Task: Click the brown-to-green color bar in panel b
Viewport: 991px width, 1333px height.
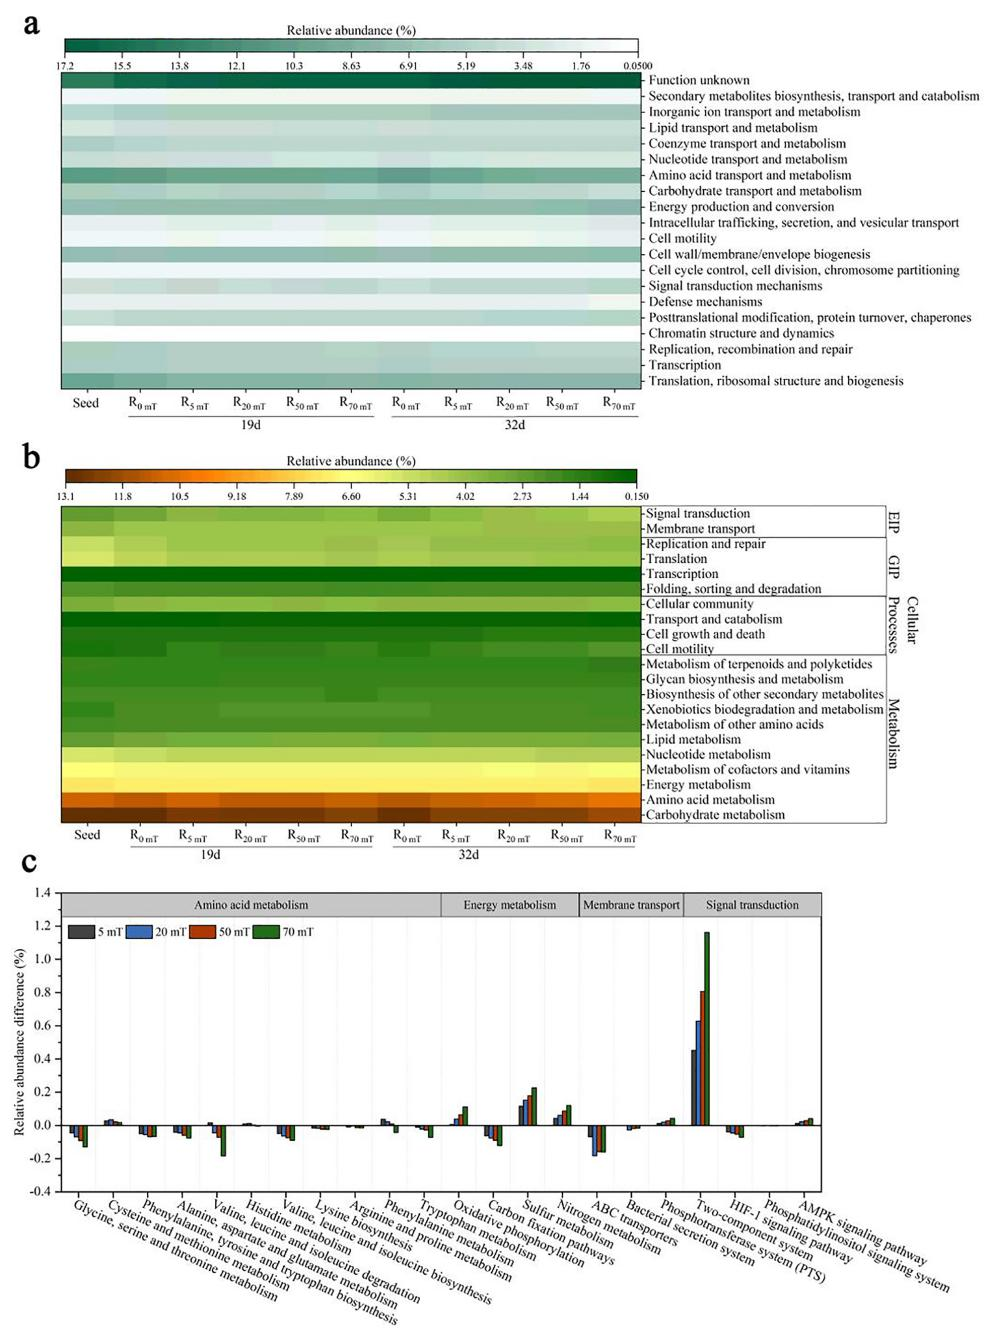Action: tap(351, 476)
